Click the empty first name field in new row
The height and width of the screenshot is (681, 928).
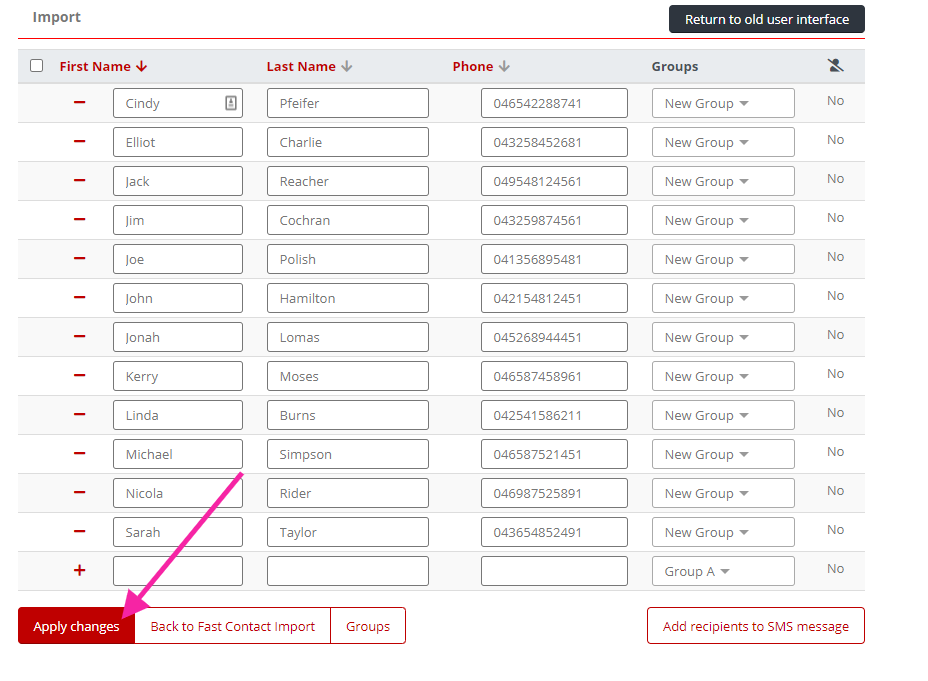[x=178, y=572]
